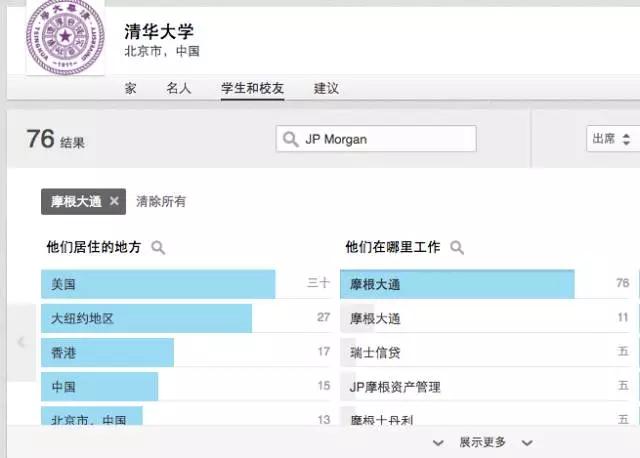Filter by 香港 location
Screen dimensions: 640x458
click(107, 352)
